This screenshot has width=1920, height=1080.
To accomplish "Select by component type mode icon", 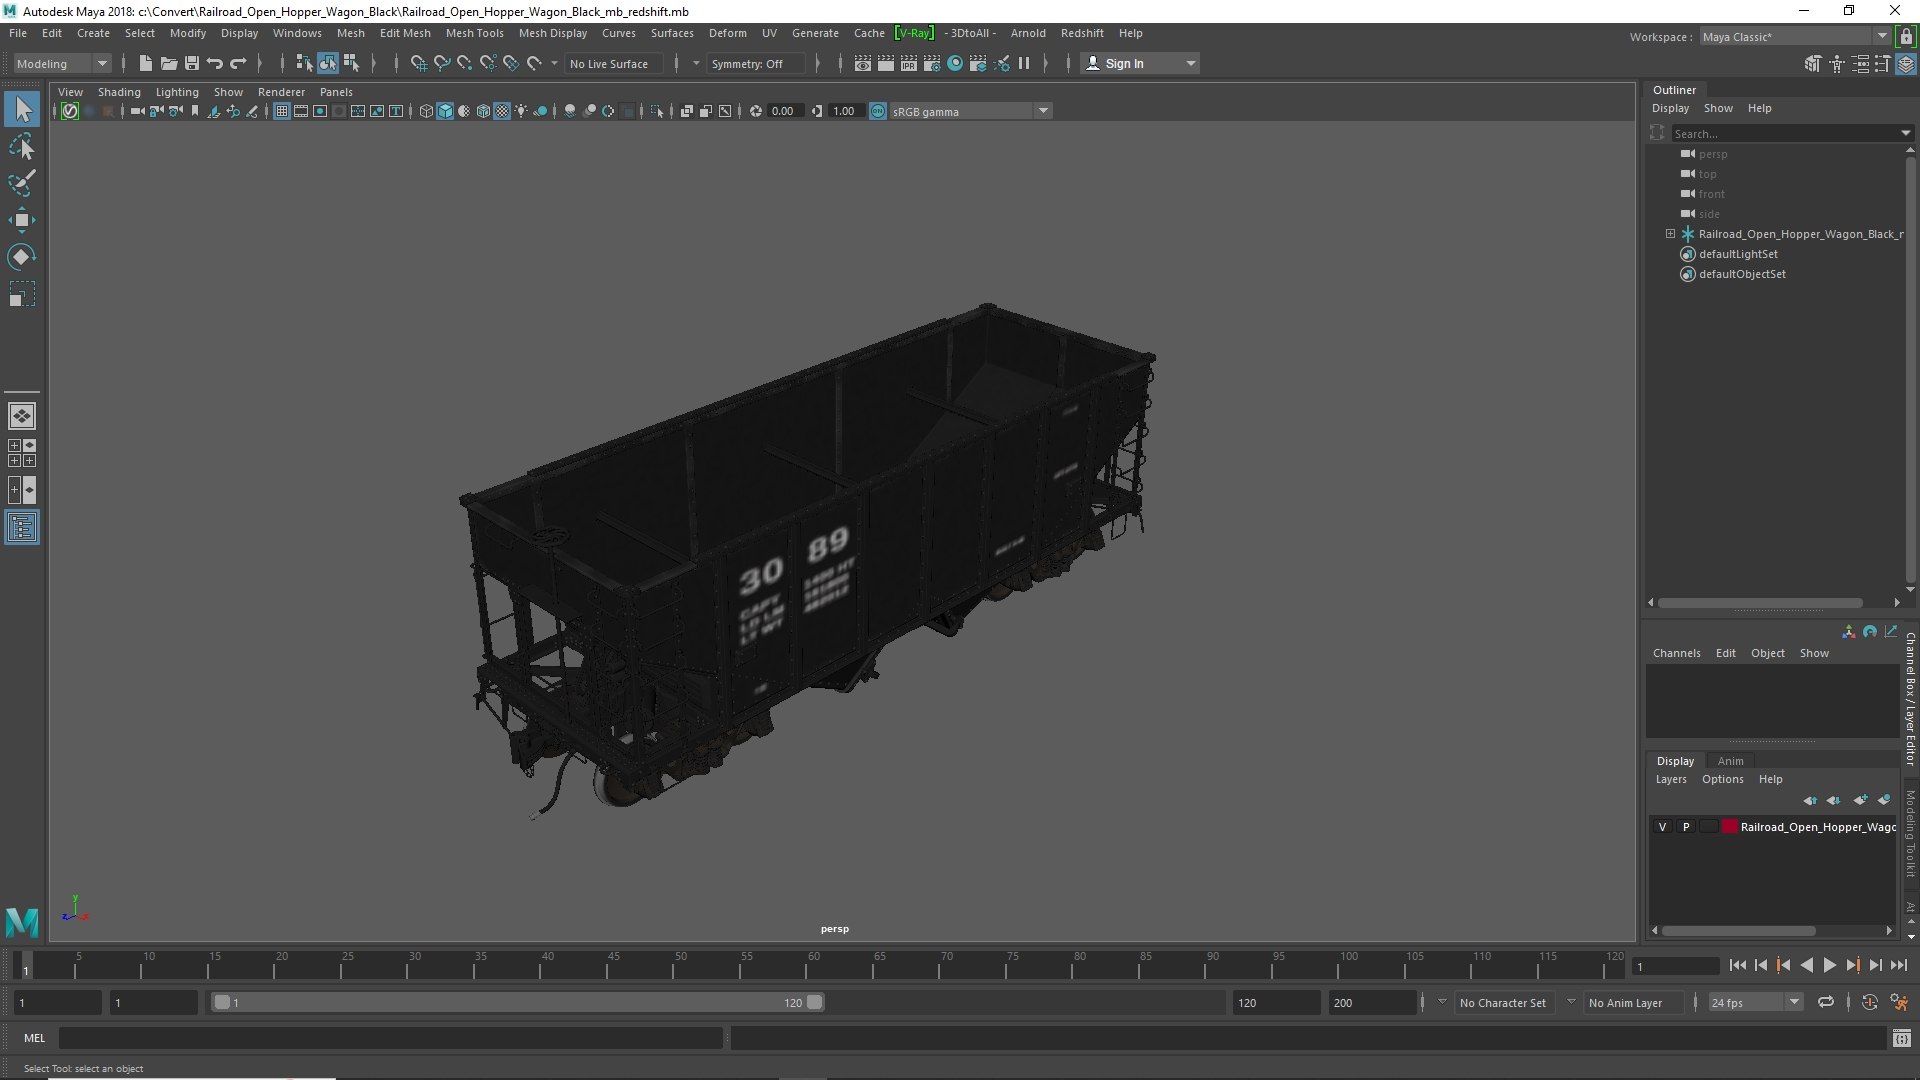I will tap(351, 63).
